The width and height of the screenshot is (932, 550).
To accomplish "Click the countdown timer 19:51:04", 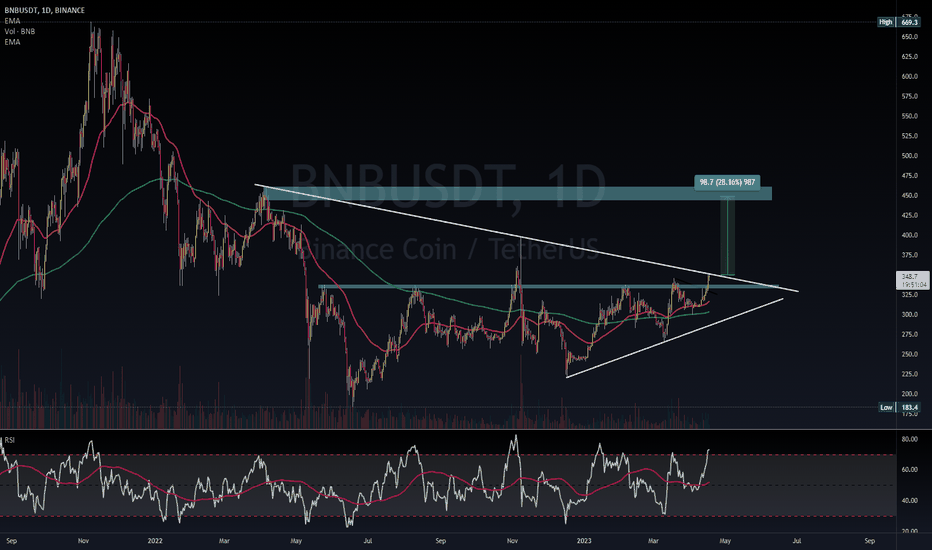I will 912,285.
